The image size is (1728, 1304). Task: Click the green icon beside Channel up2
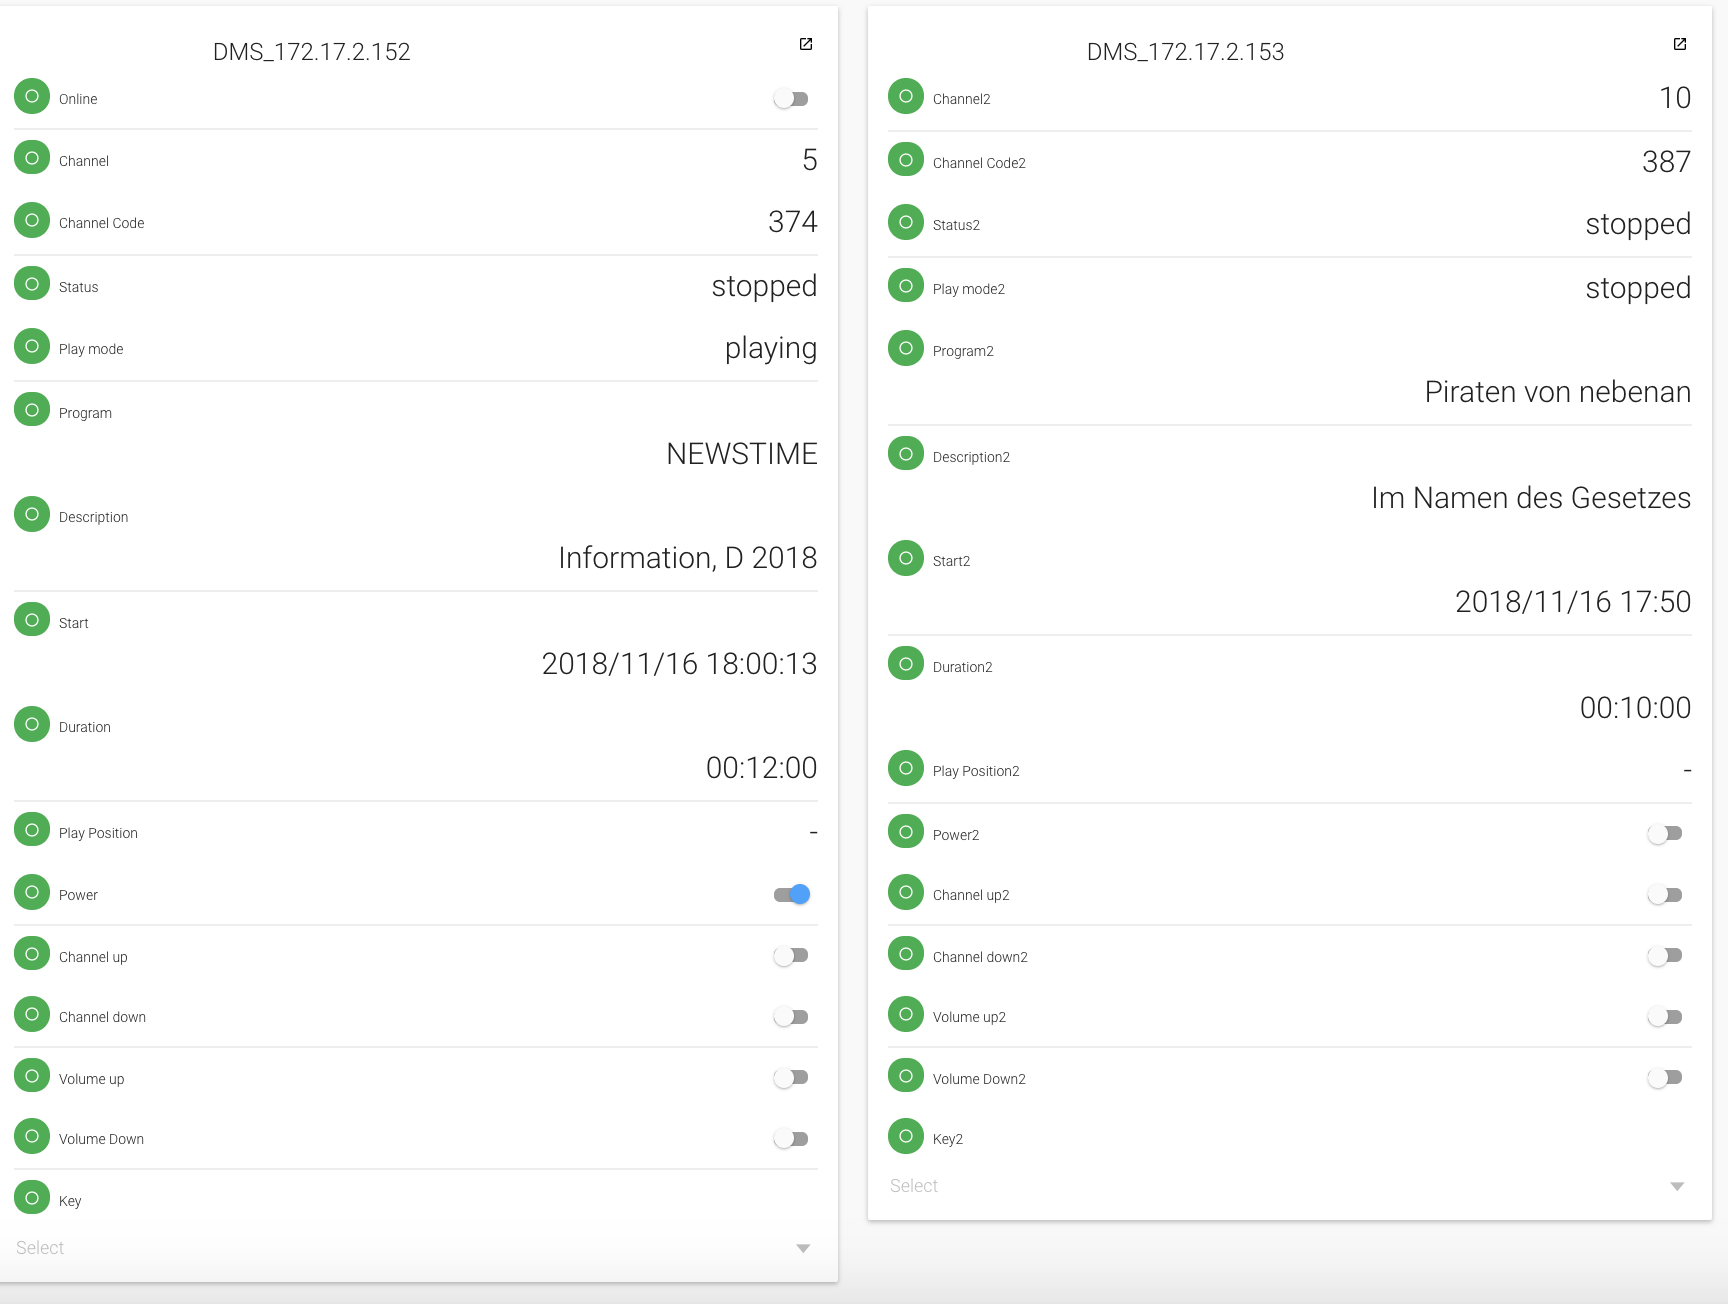click(906, 893)
